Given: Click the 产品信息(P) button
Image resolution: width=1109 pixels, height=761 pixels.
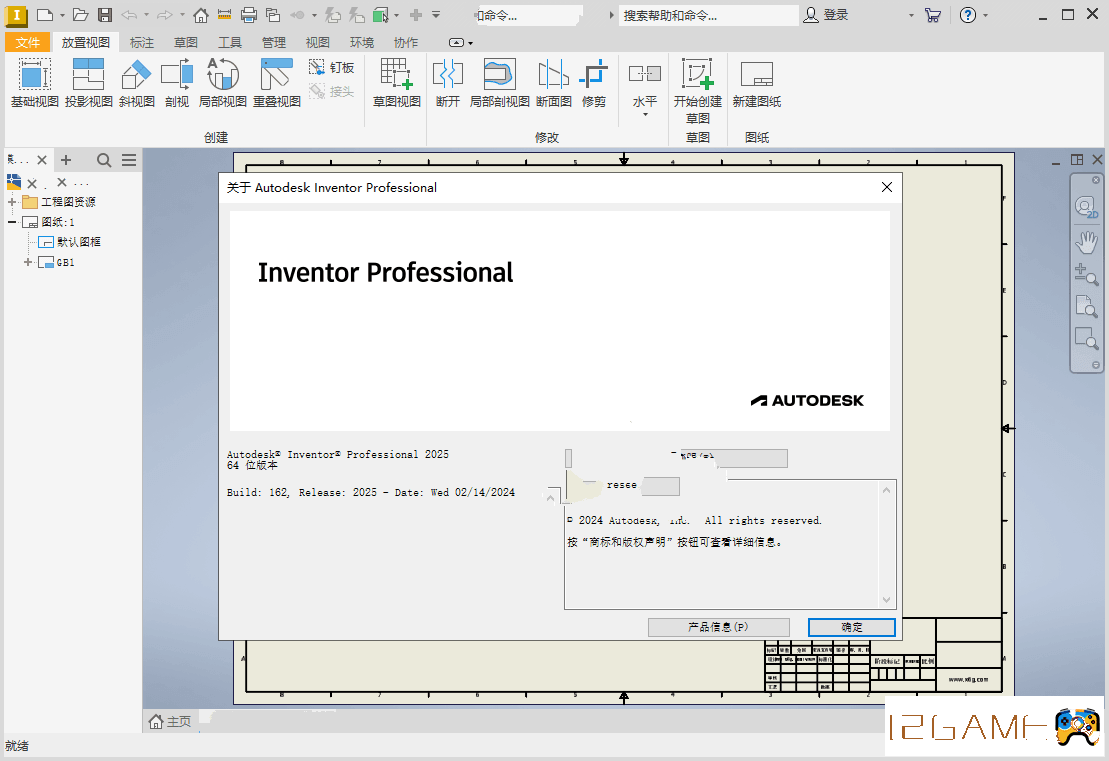Looking at the screenshot, I should tap(718, 627).
